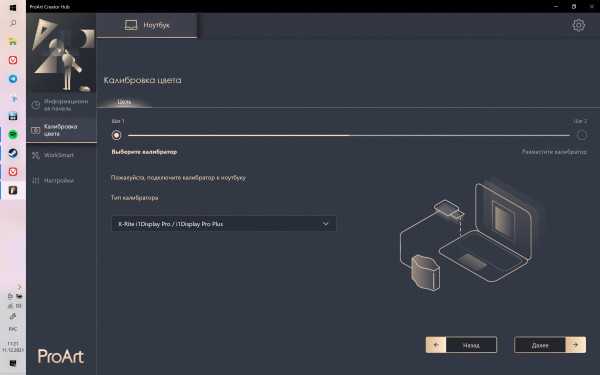The image size is (600, 375).
Task: Click the ProArt artwork thumbnail
Action: pyautogui.click(x=62, y=53)
